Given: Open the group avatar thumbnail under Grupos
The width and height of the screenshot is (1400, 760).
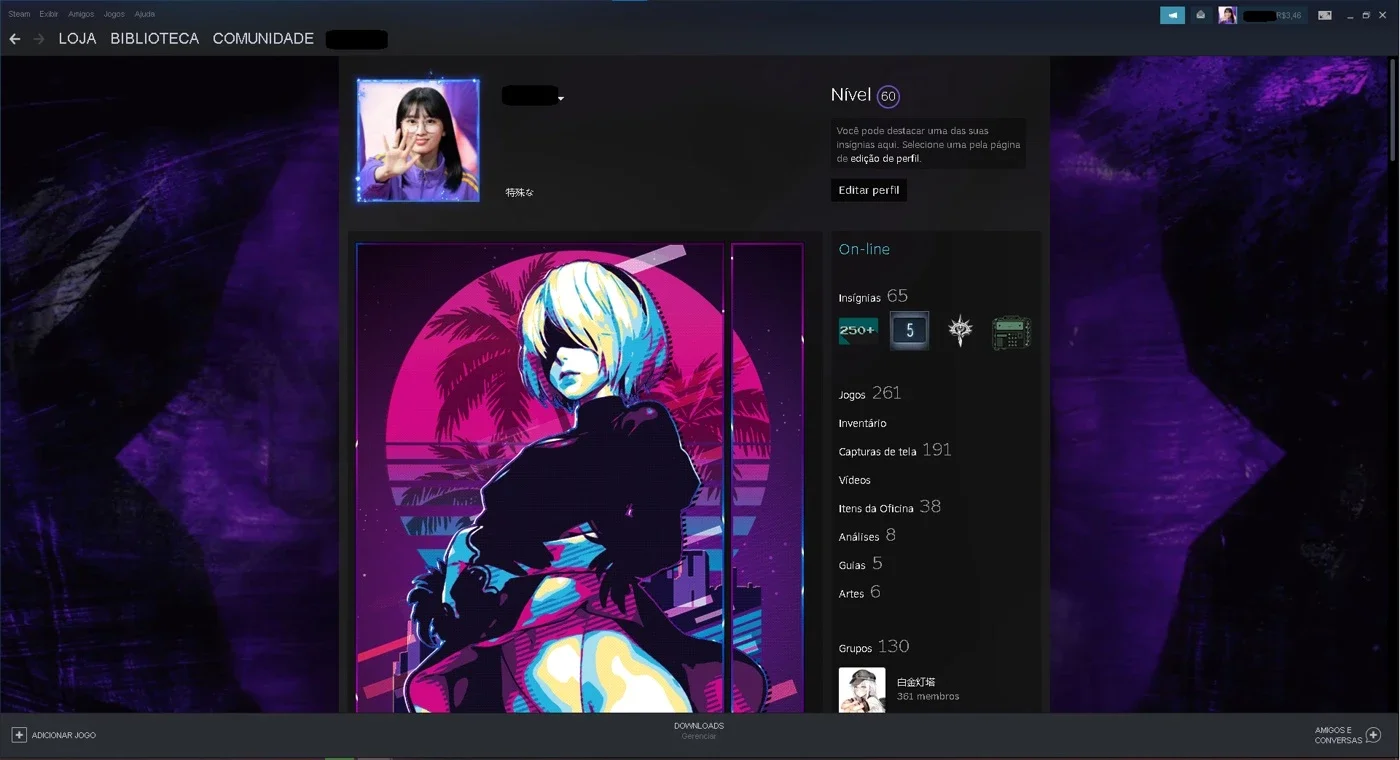Looking at the screenshot, I should [x=862, y=690].
